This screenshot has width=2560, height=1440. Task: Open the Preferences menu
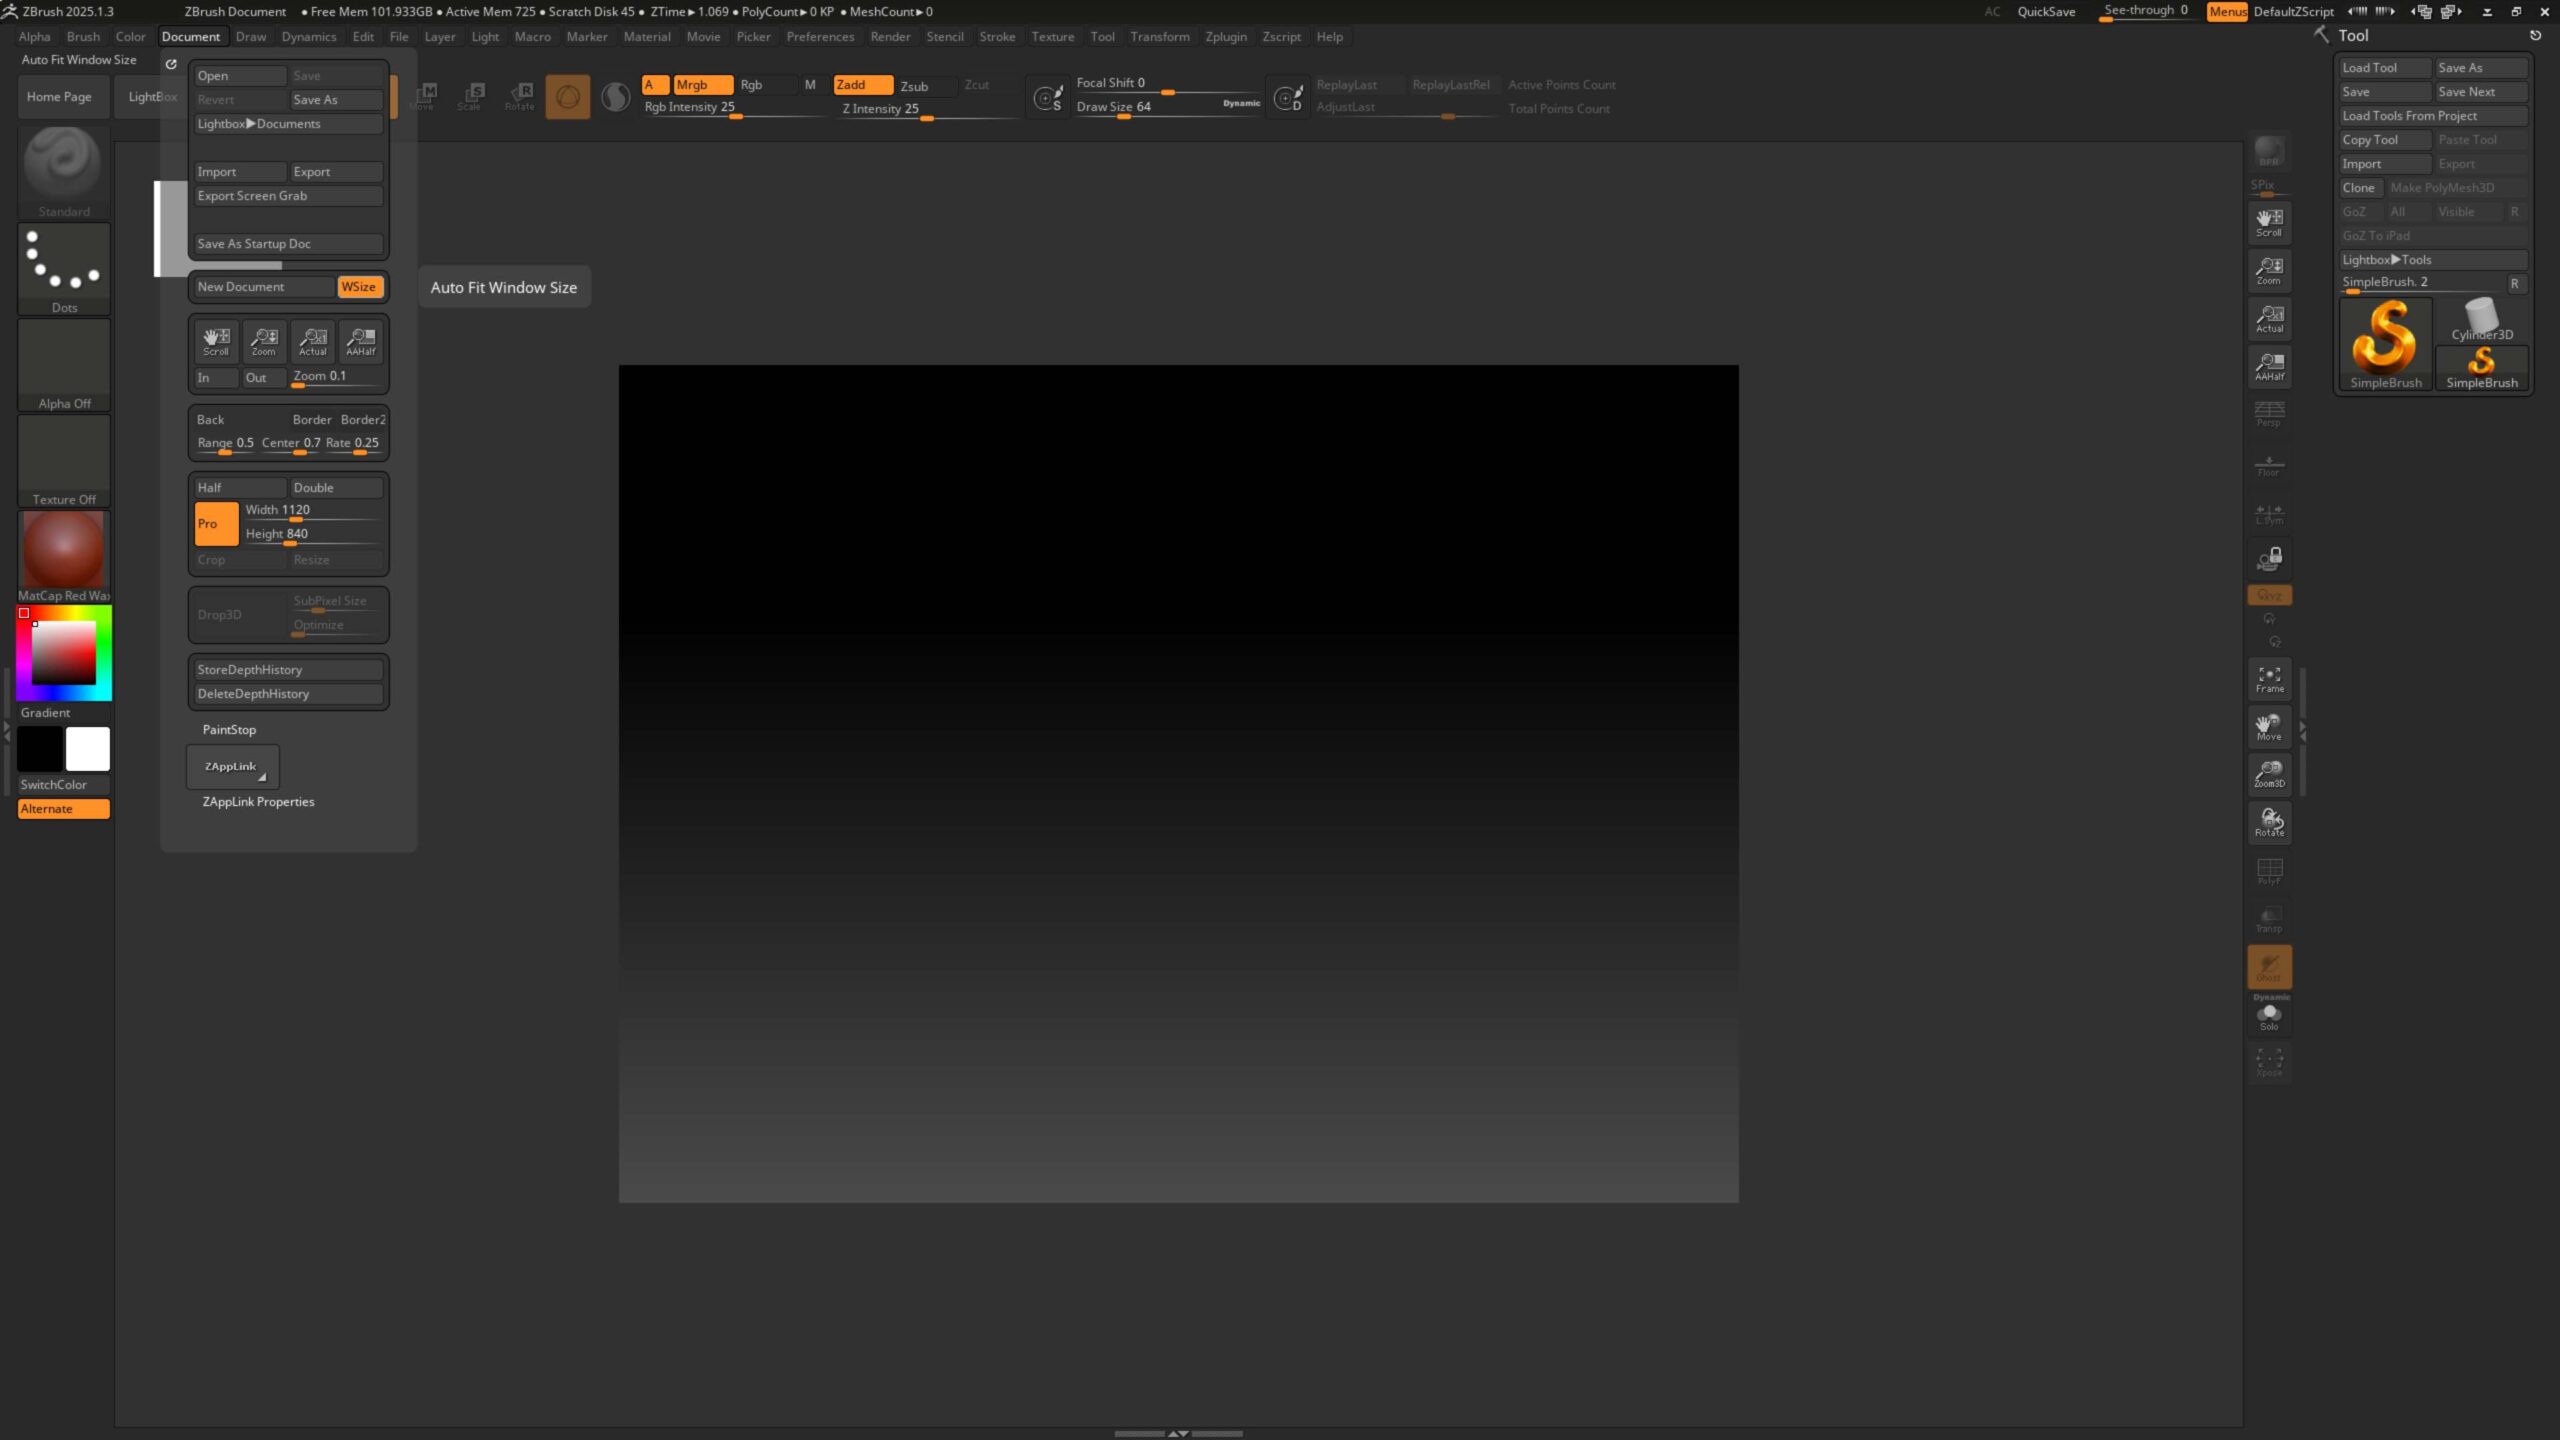[x=820, y=36]
